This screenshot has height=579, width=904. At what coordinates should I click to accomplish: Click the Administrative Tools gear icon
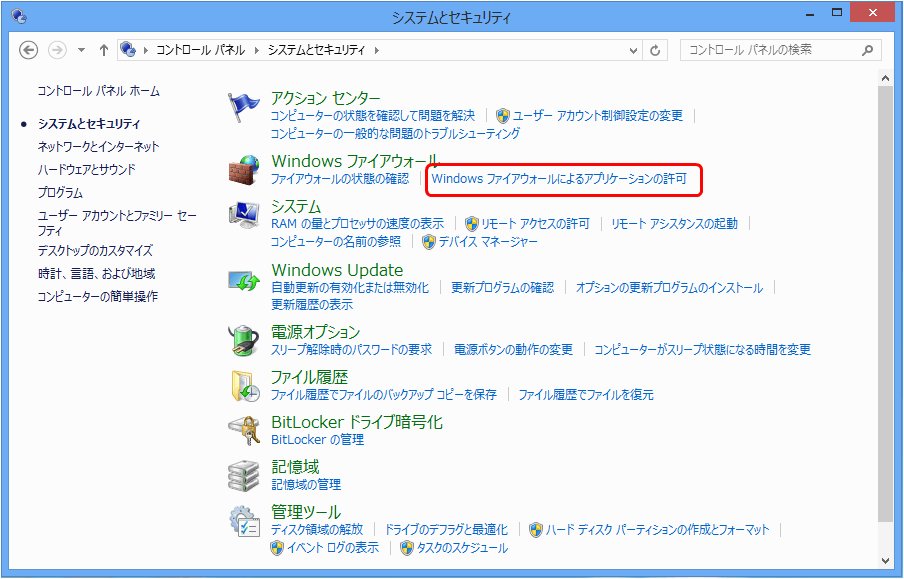pos(244,521)
